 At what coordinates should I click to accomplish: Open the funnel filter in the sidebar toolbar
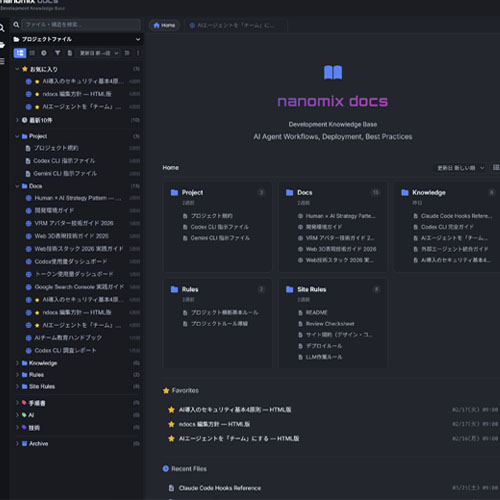click(57, 53)
